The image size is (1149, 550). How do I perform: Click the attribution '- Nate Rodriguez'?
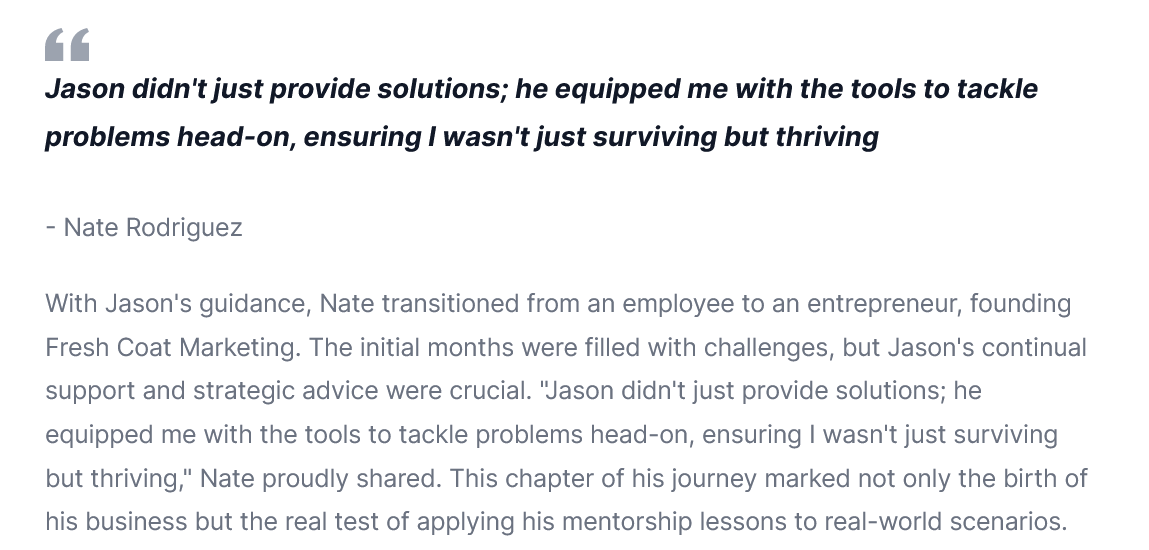click(144, 228)
